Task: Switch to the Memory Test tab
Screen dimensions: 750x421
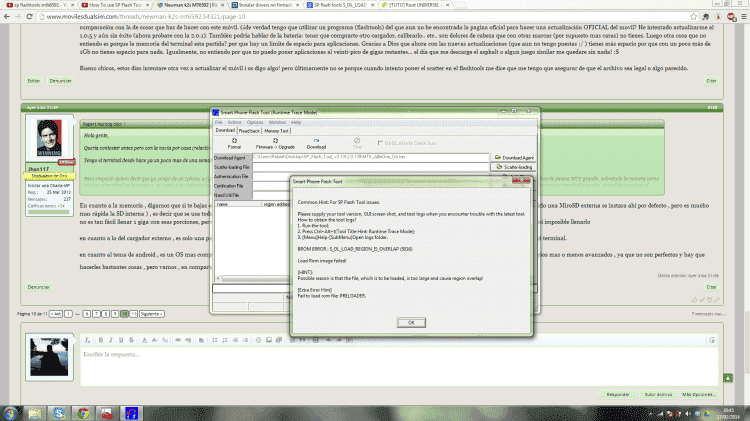Action: (x=276, y=131)
